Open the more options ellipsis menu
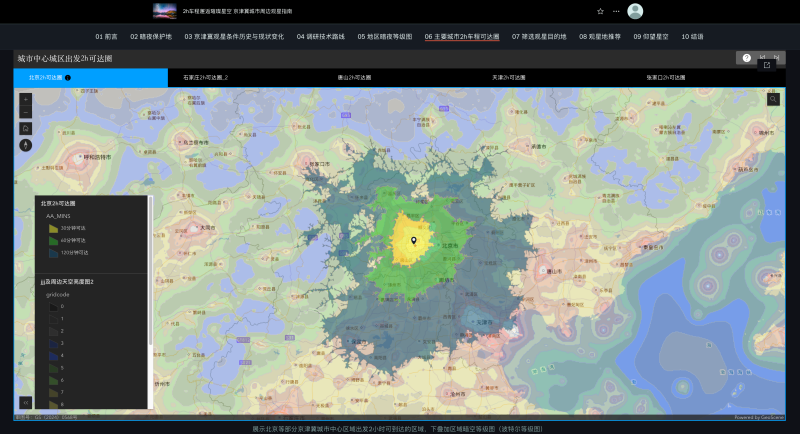Screen dimensions: 800x434 616,11
